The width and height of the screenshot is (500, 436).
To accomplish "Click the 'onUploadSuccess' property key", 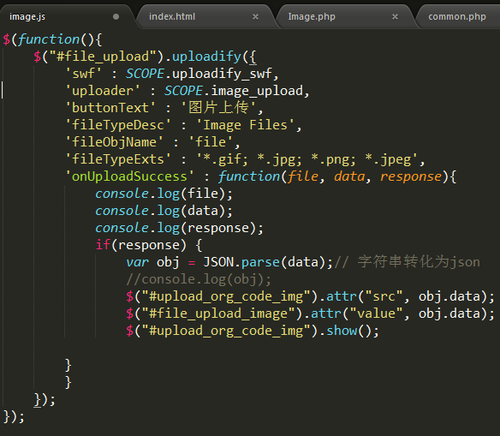I will (130, 176).
